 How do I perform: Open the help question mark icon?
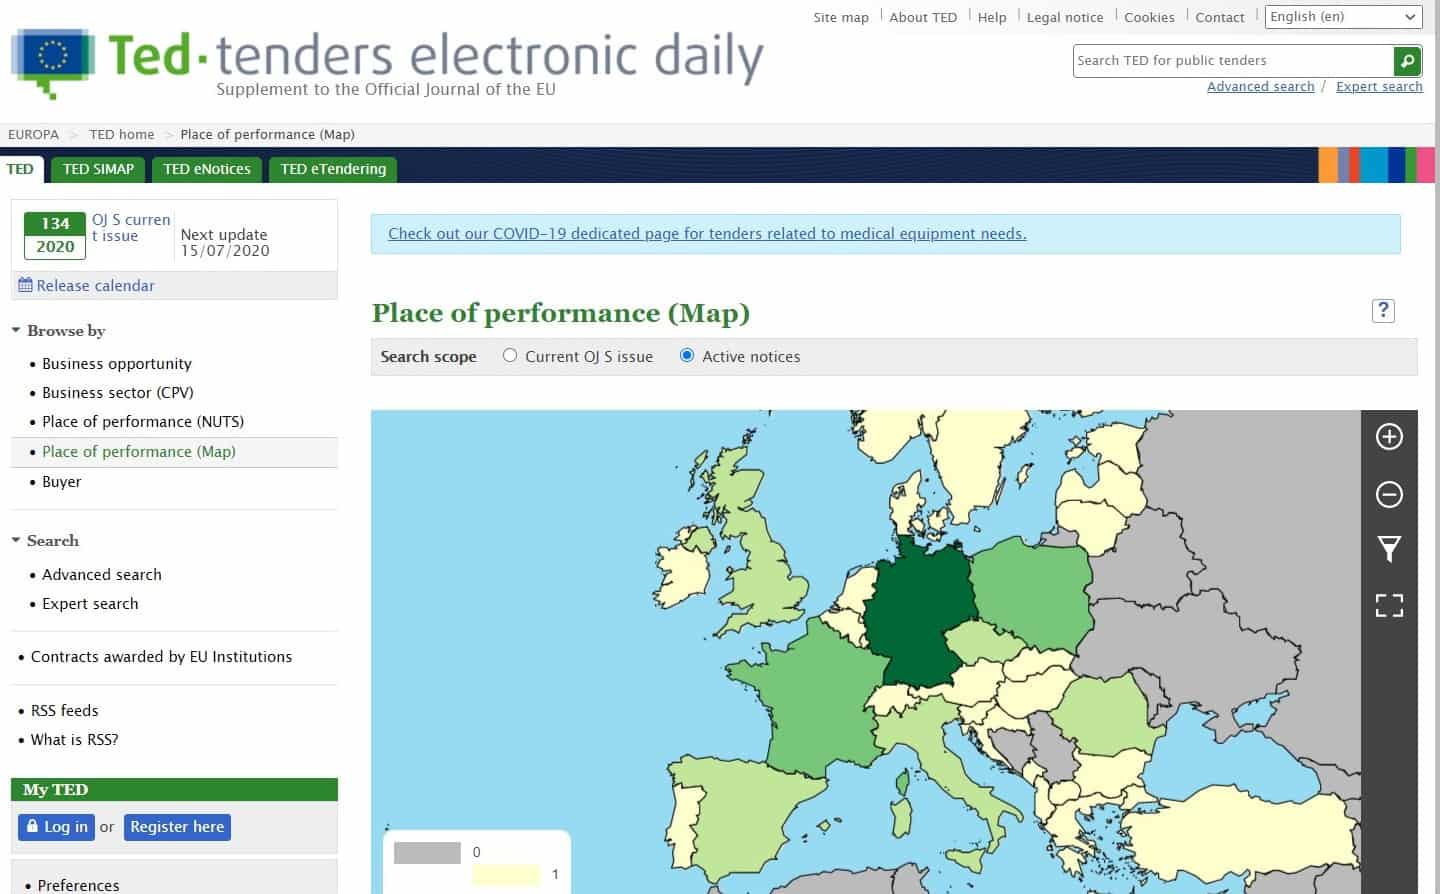pos(1382,311)
